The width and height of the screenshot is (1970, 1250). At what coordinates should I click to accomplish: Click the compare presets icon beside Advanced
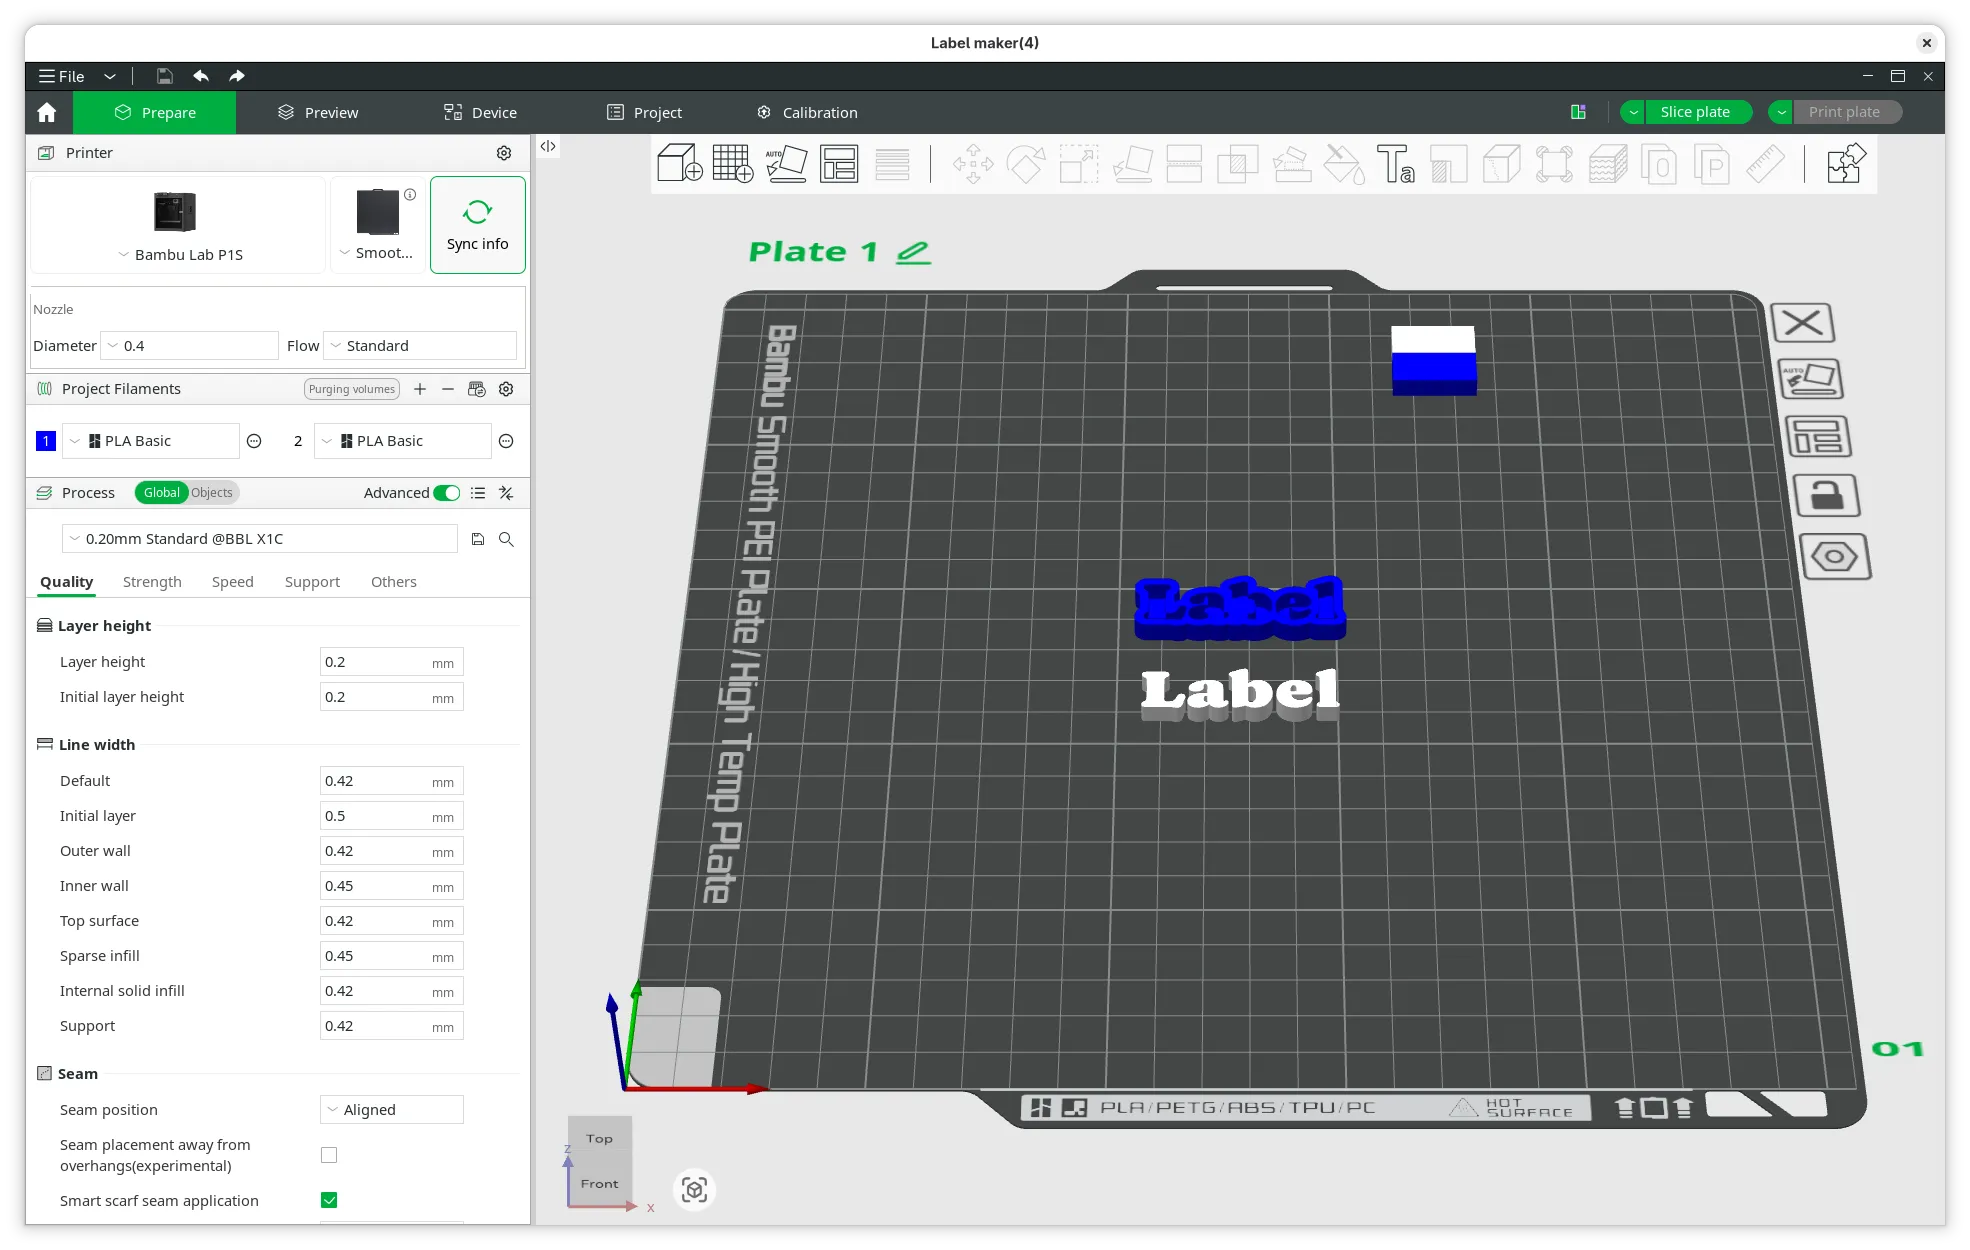coord(506,493)
